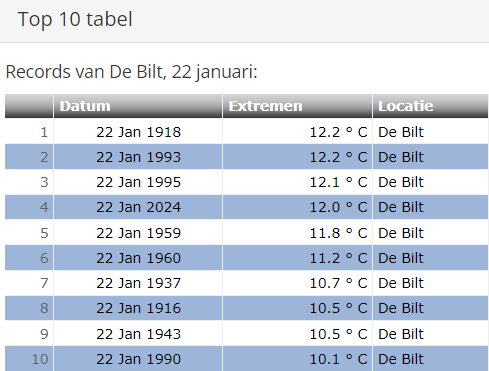
Task: Click the 11.8 ° C temperature cell
Action: coord(297,233)
